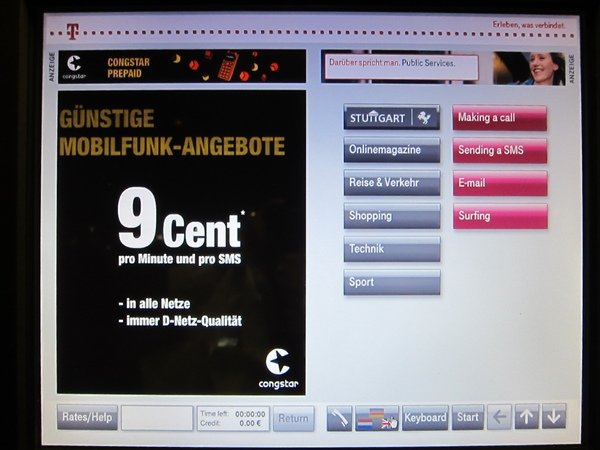Tap the Telekom T logo
This screenshot has height=450, width=600.
click(x=72, y=31)
